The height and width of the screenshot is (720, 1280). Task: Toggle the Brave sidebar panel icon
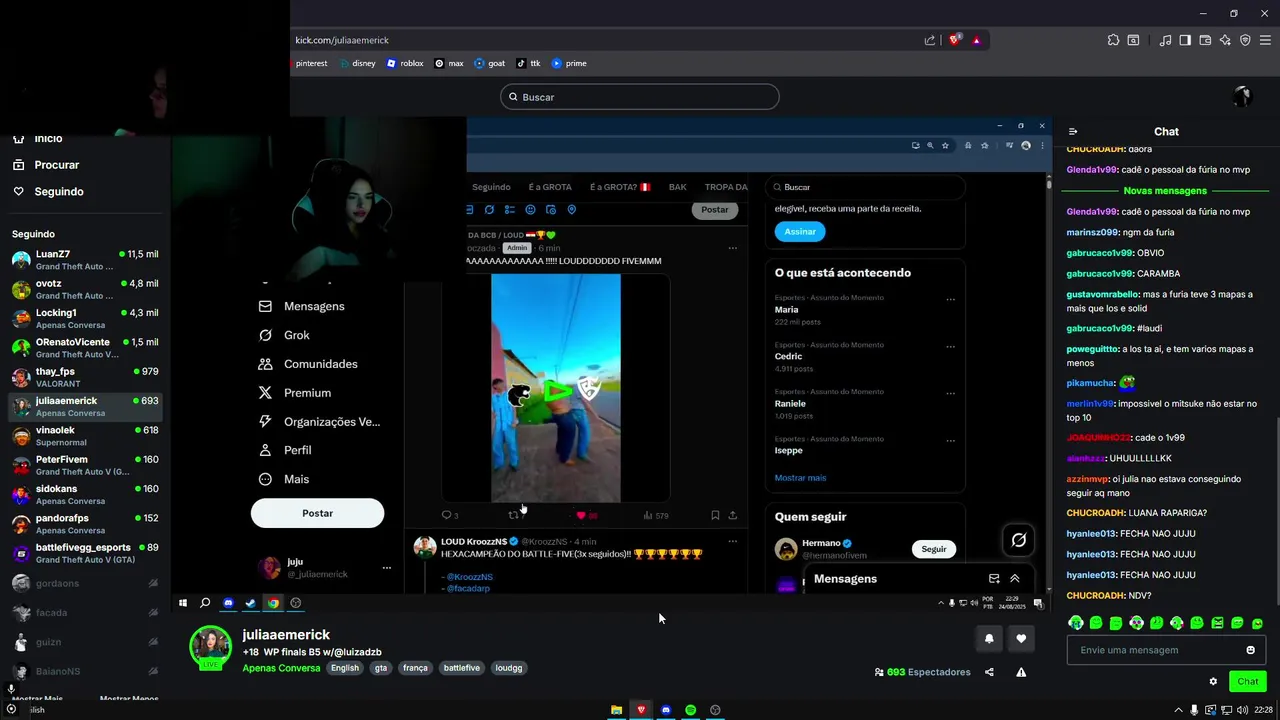tap(1185, 40)
